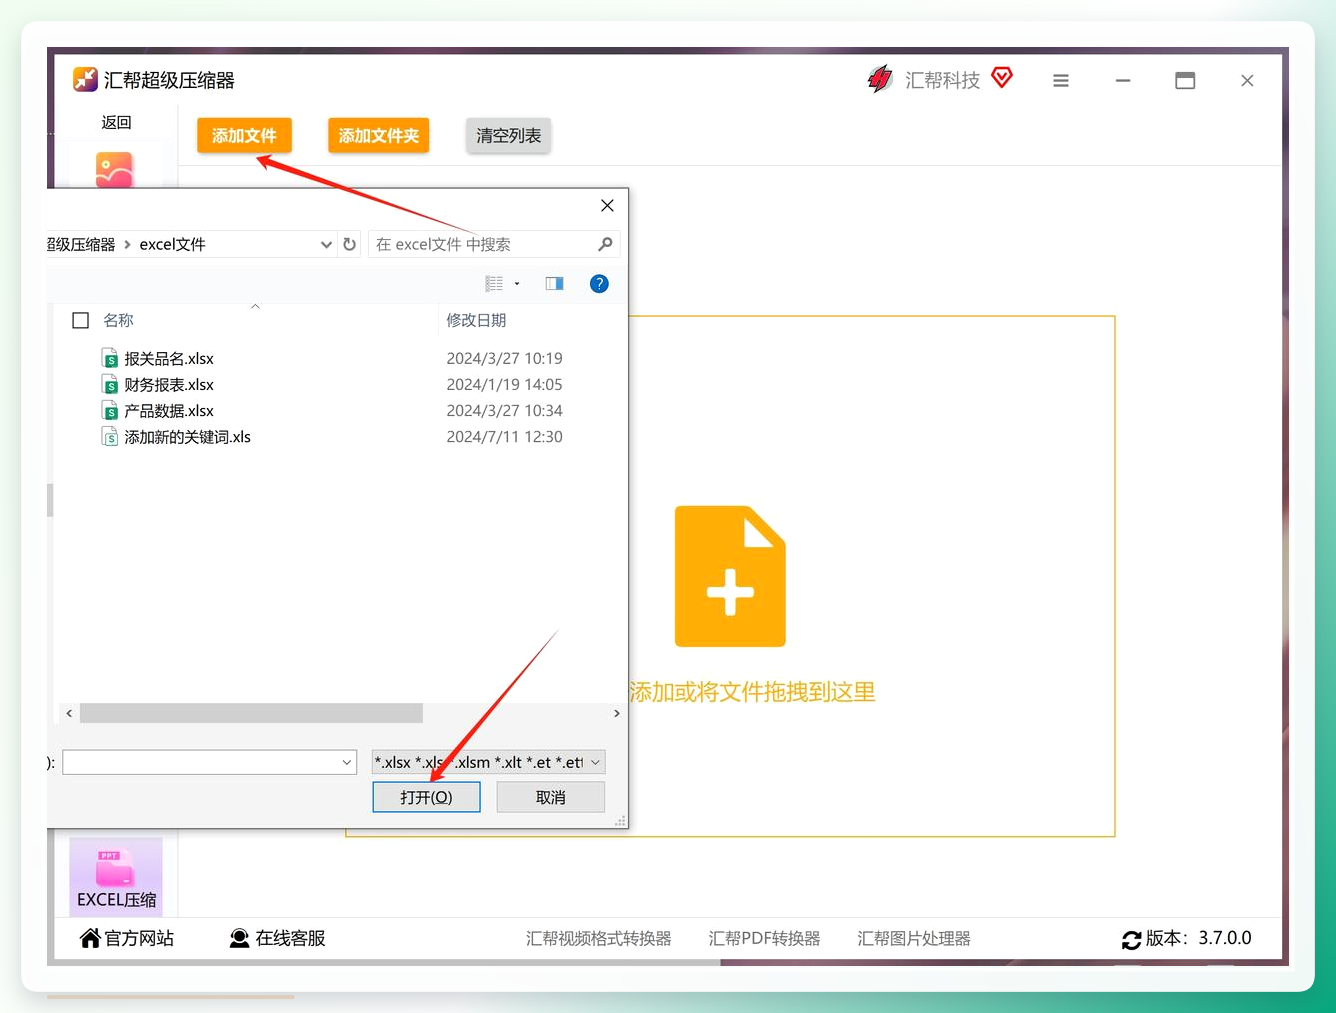Screen dimensions: 1336x1013
Task: Open the 官方网站 link
Action: coord(127,938)
